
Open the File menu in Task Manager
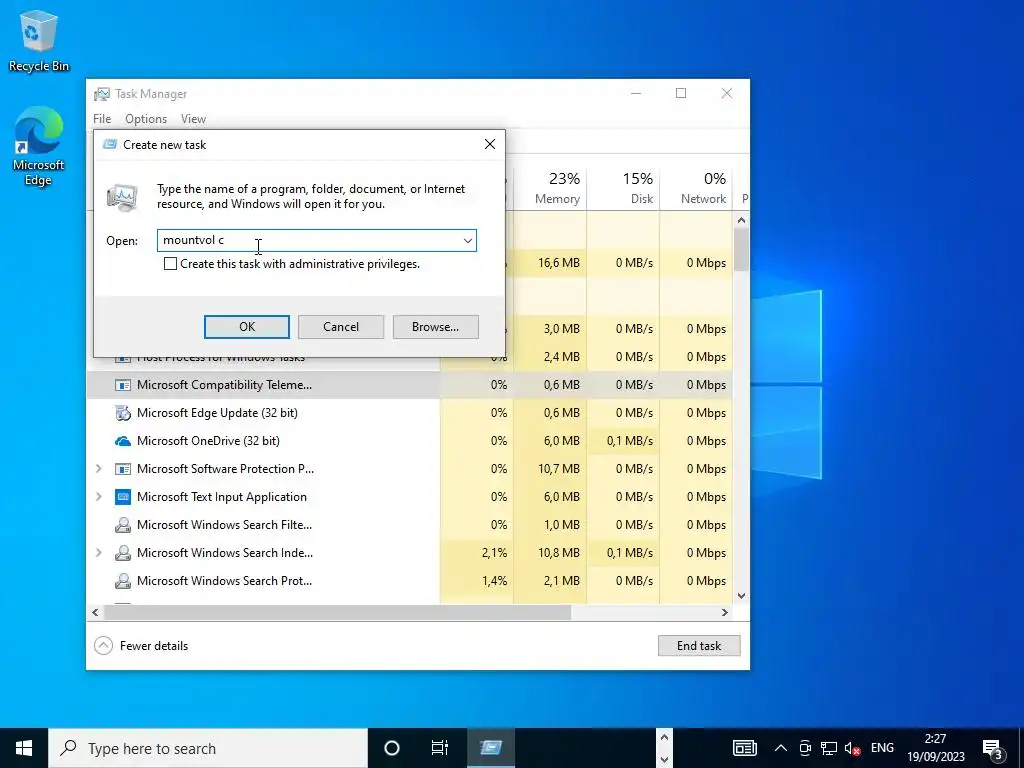(102, 119)
